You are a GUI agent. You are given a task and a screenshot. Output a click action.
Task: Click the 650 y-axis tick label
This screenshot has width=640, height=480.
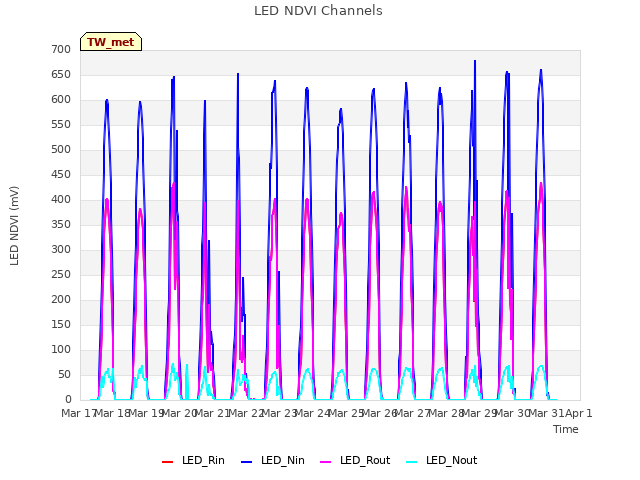[61, 75]
